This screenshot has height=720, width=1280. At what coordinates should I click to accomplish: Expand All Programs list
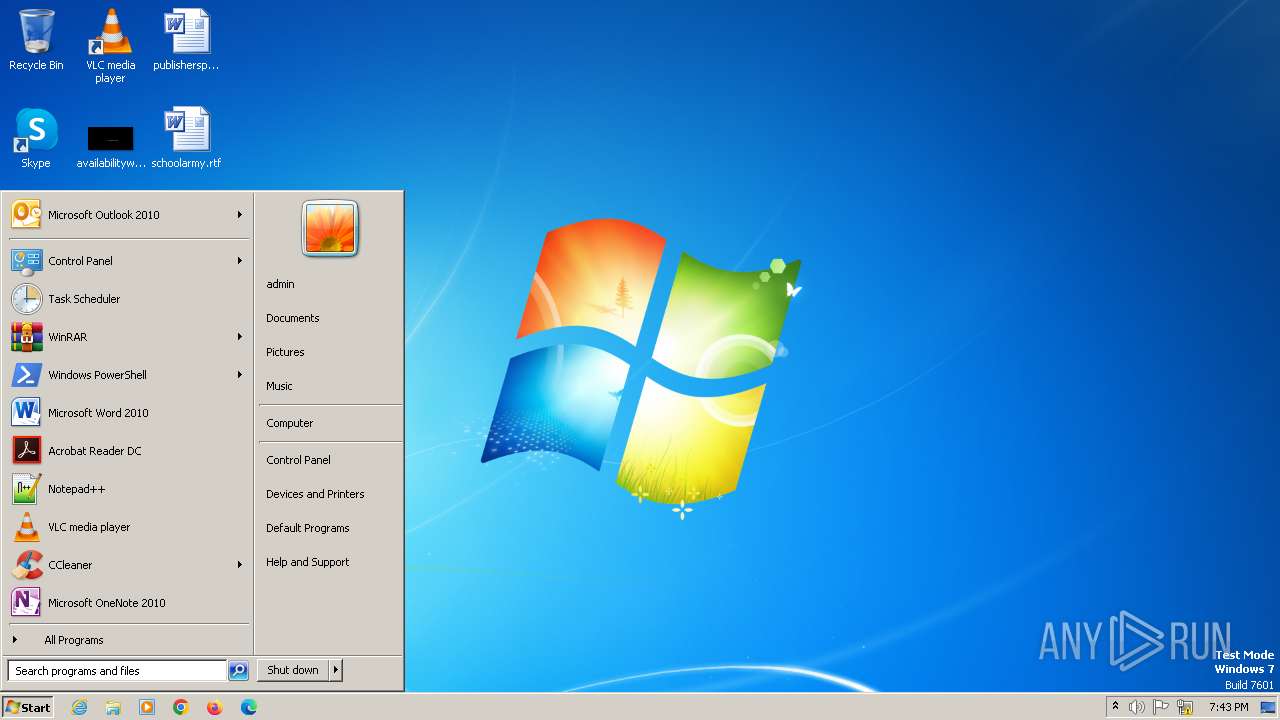tap(129, 640)
